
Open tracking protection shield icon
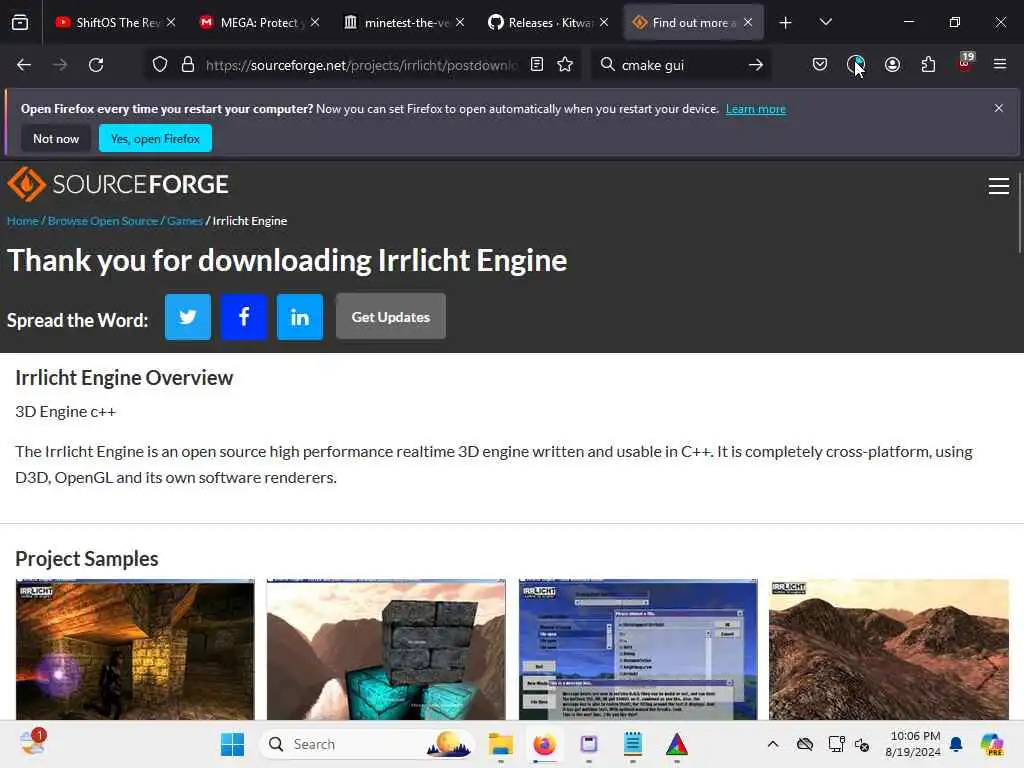pos(160,65)
